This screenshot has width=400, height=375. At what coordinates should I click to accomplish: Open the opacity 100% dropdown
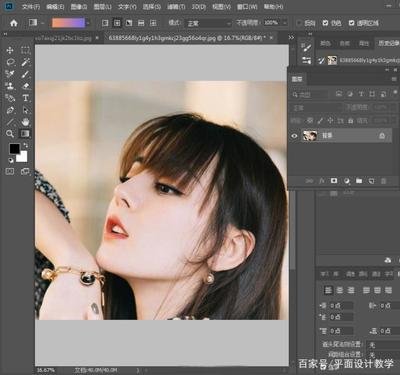pyautogui.click(x=285, y=23)
